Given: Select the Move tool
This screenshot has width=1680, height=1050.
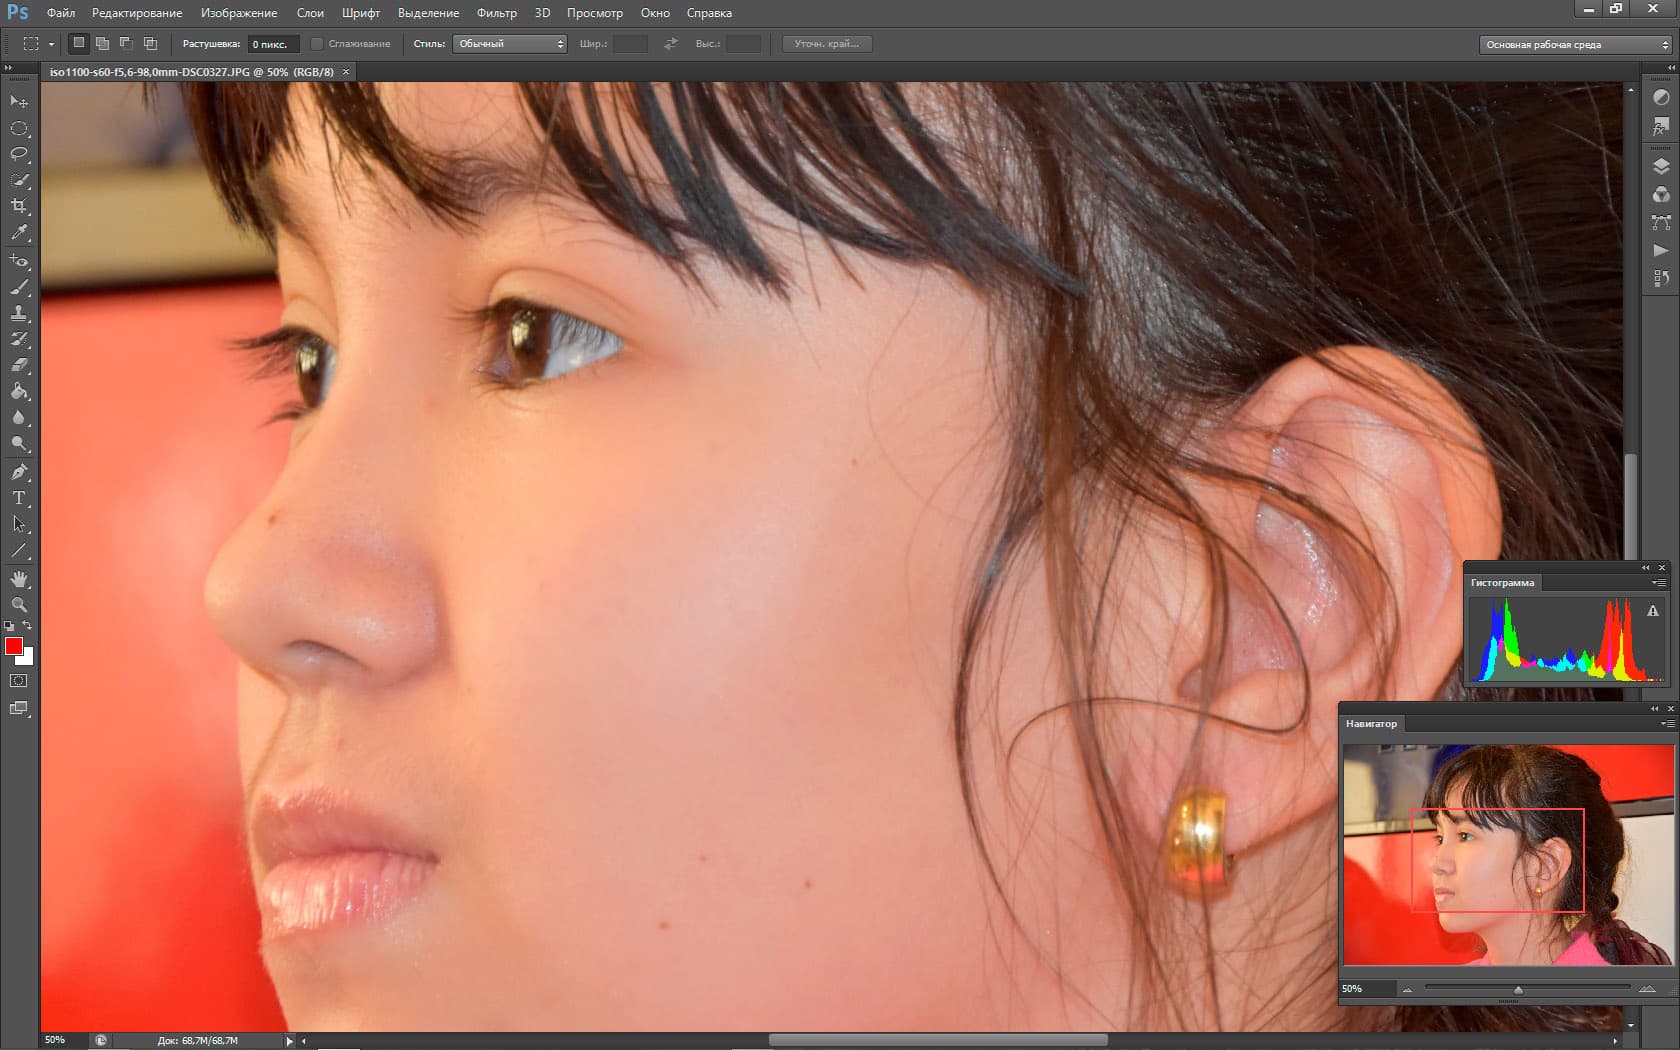Looking at the screenshot, I should 19,102.
